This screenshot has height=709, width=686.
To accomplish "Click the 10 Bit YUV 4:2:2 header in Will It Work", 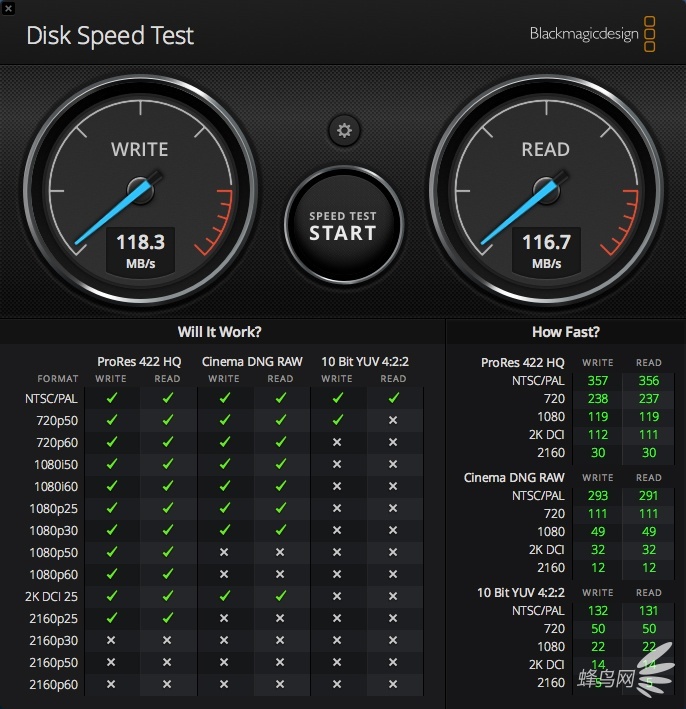I will tap(365, 362).
